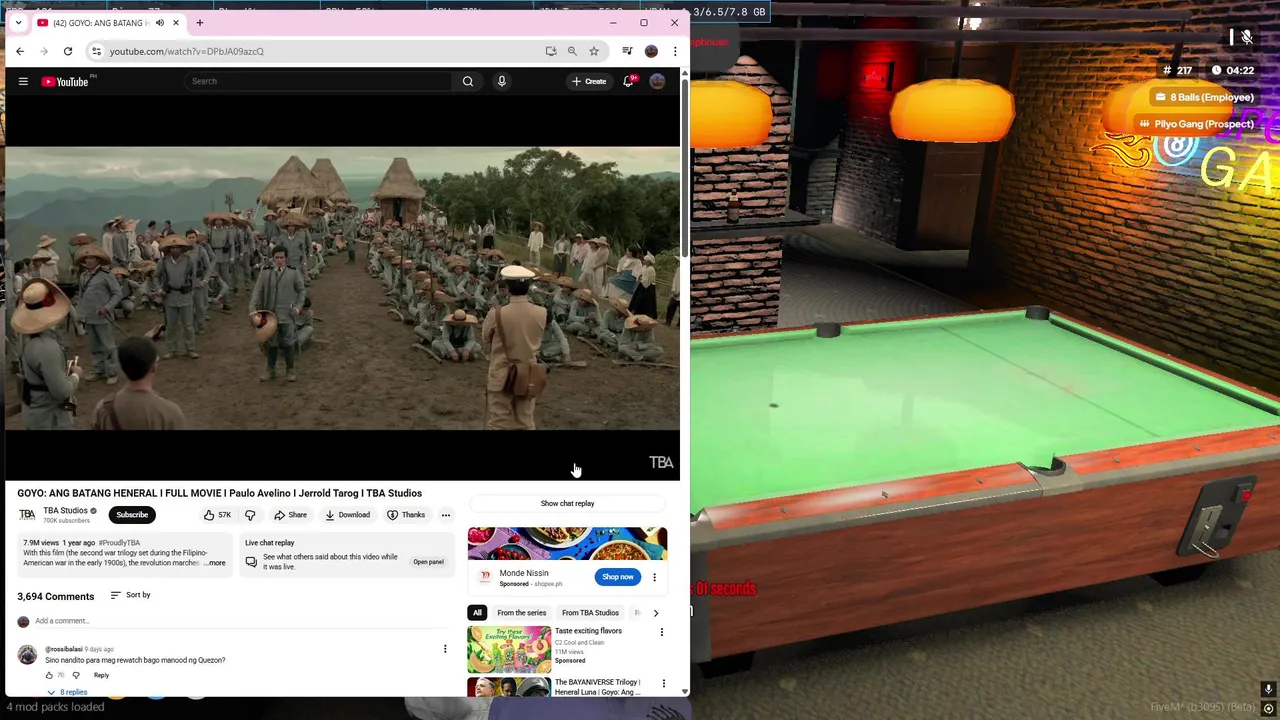Like rossibalasi's comment
This screenshot has height=720, width=1280.
(49, 675)
